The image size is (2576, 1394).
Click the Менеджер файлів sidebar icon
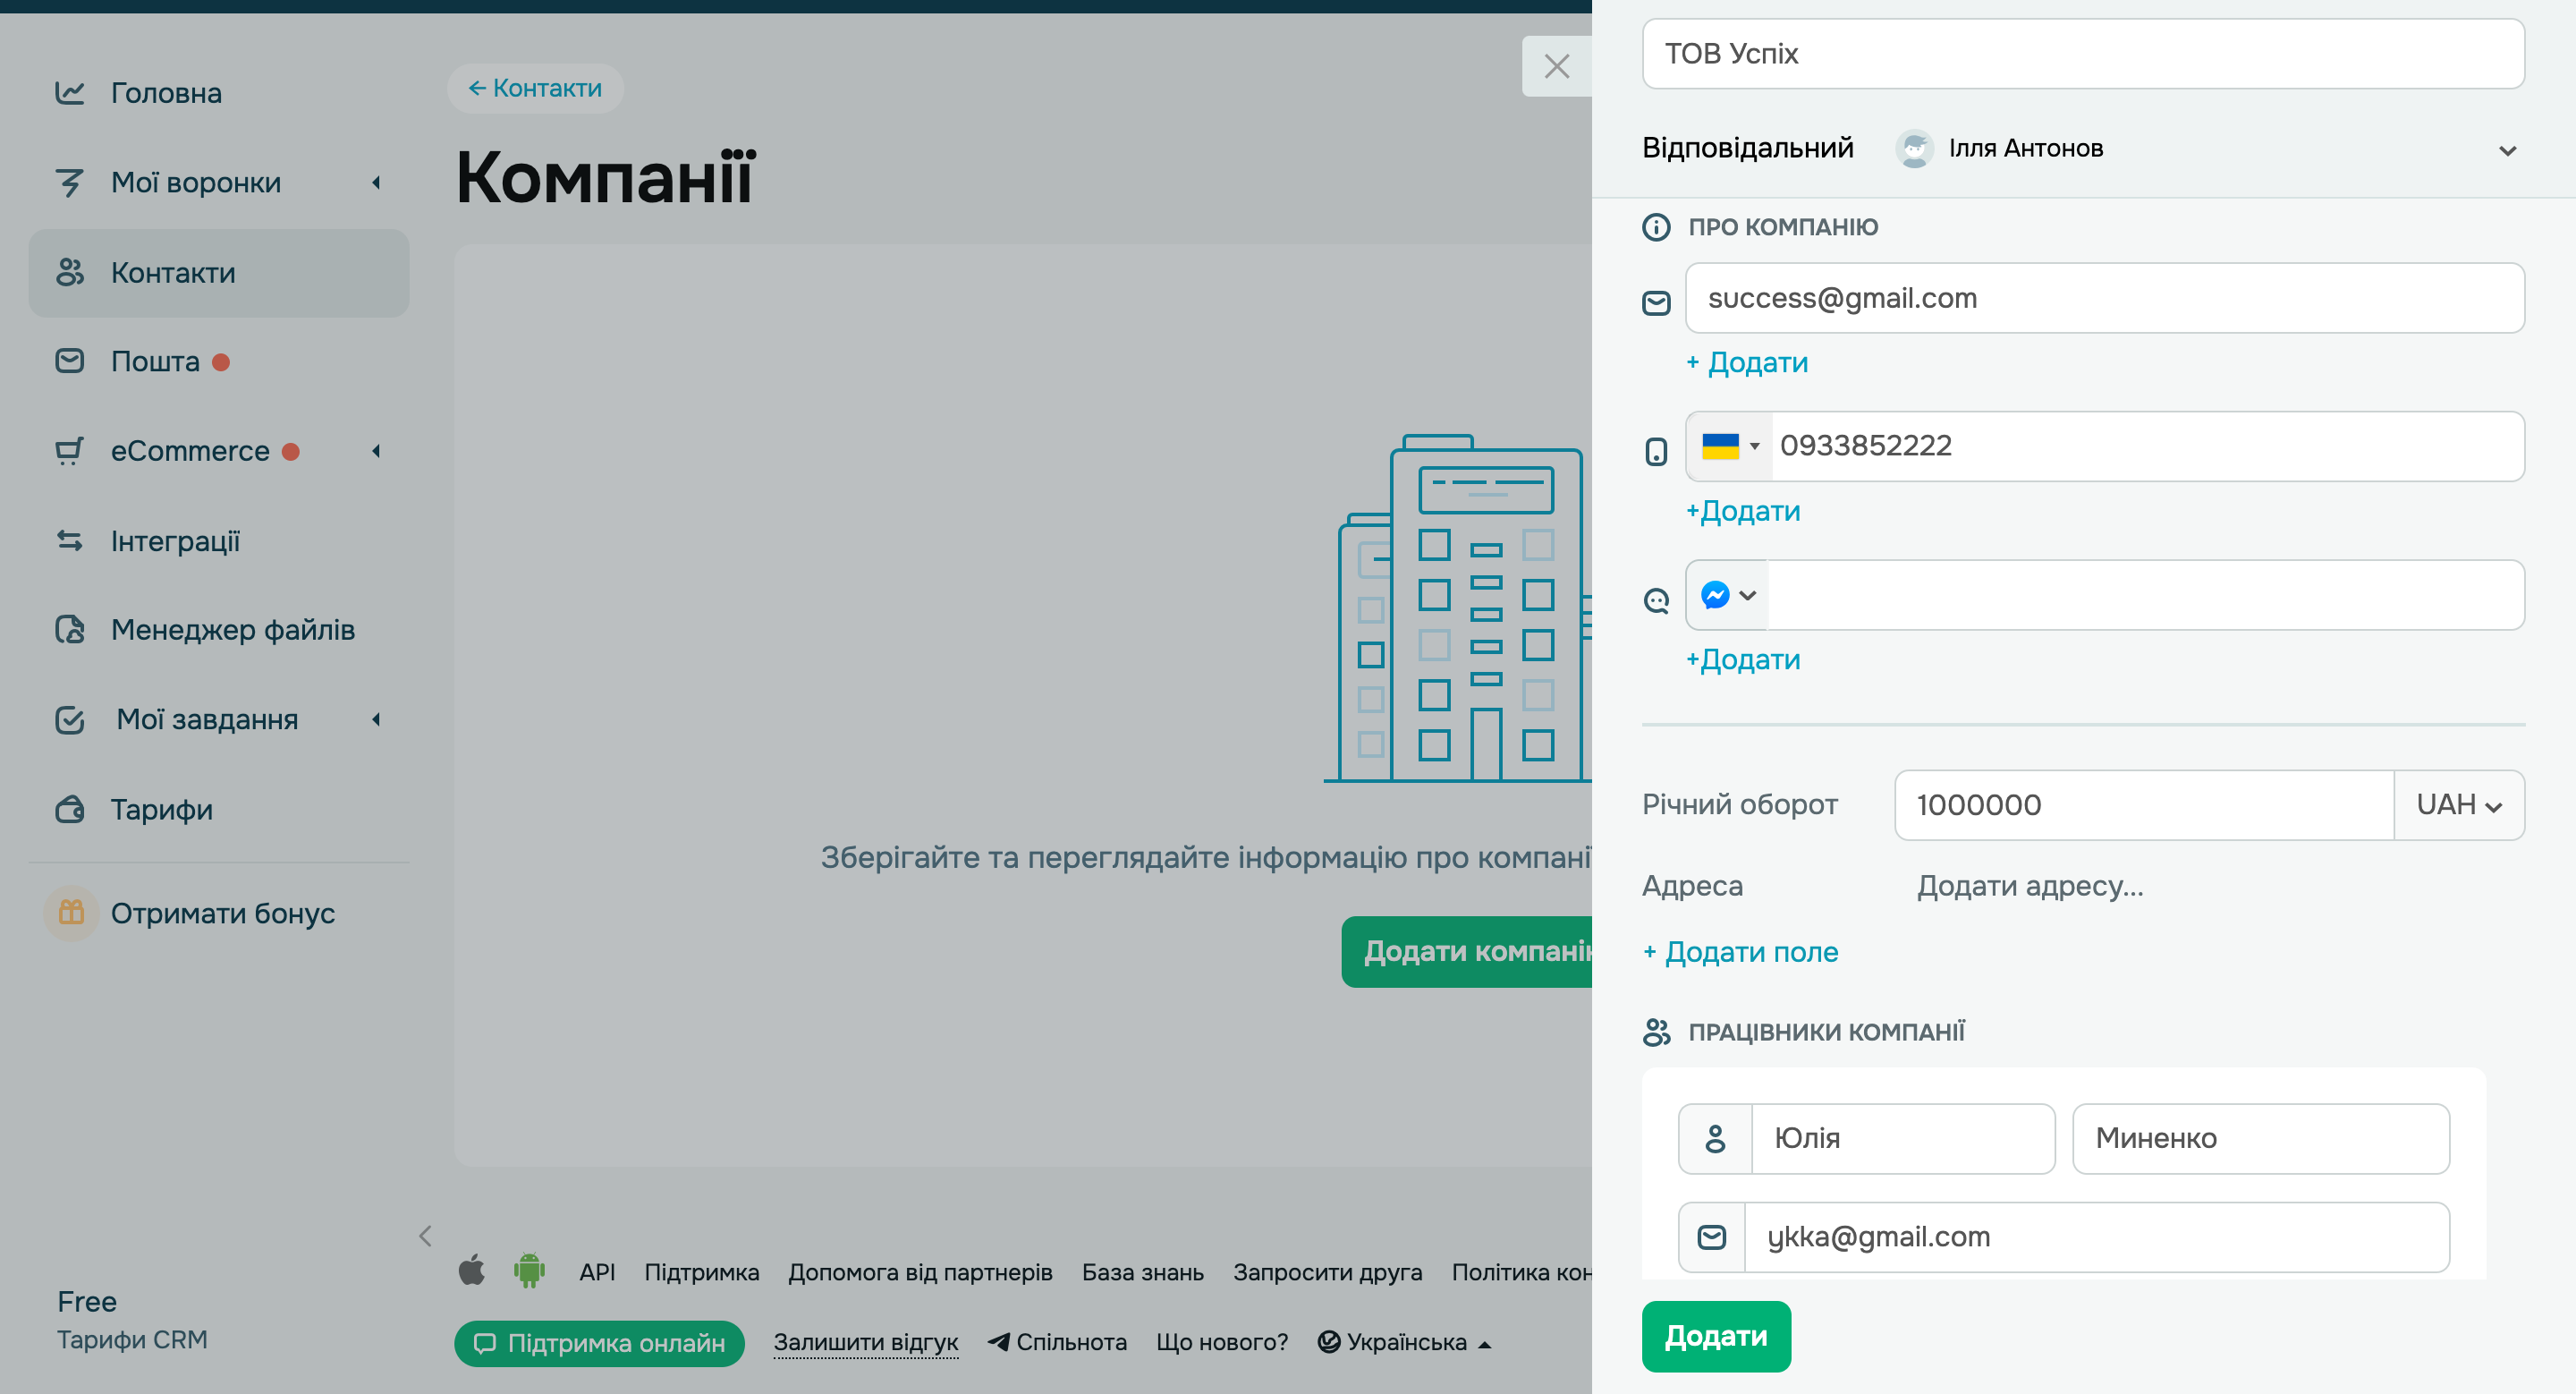click(70, 629)
